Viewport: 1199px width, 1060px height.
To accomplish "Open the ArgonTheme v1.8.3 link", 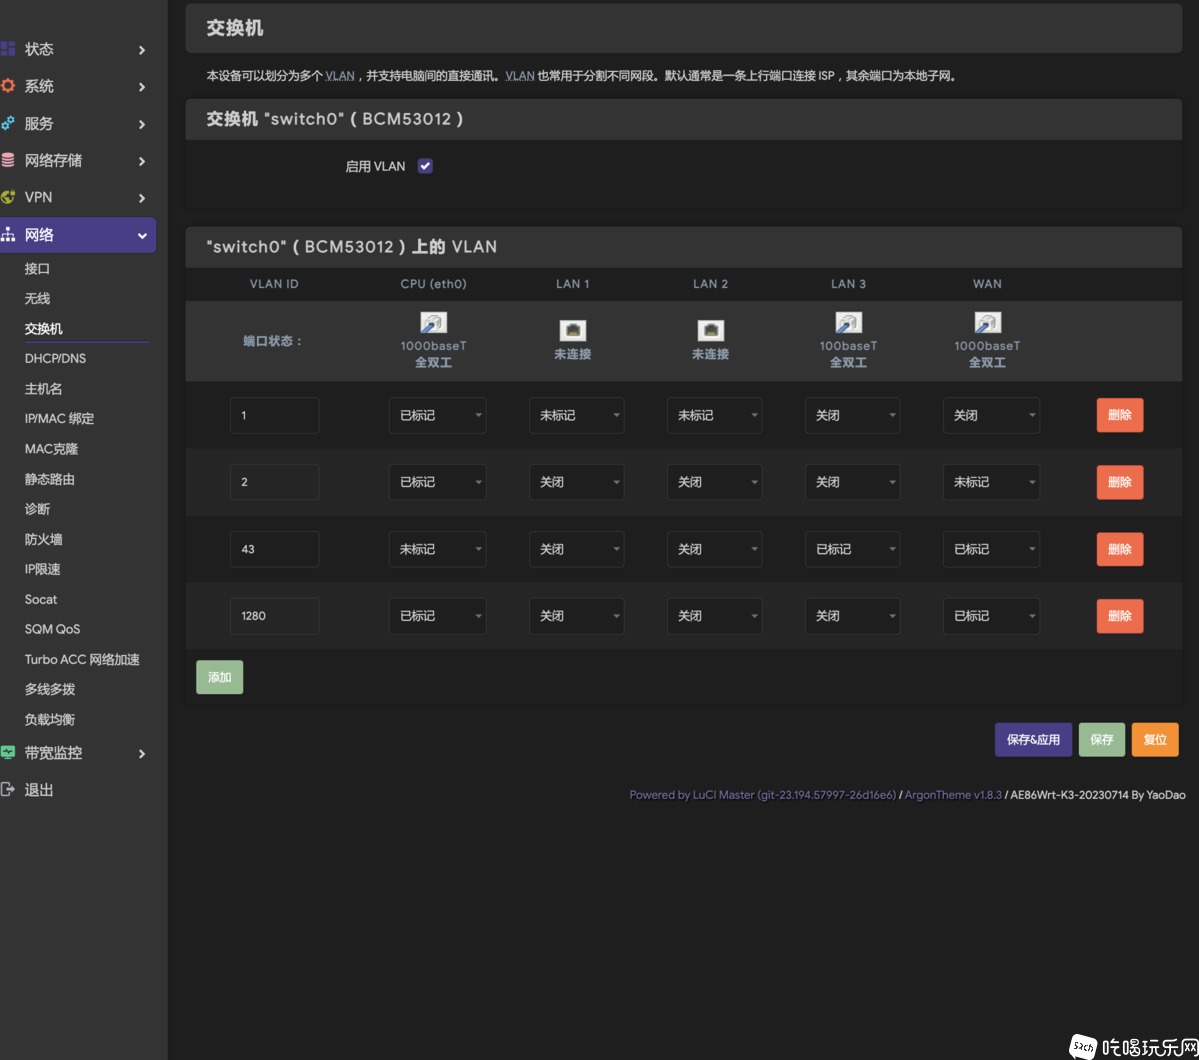I will pyautogui.click(x=953, y=795).
